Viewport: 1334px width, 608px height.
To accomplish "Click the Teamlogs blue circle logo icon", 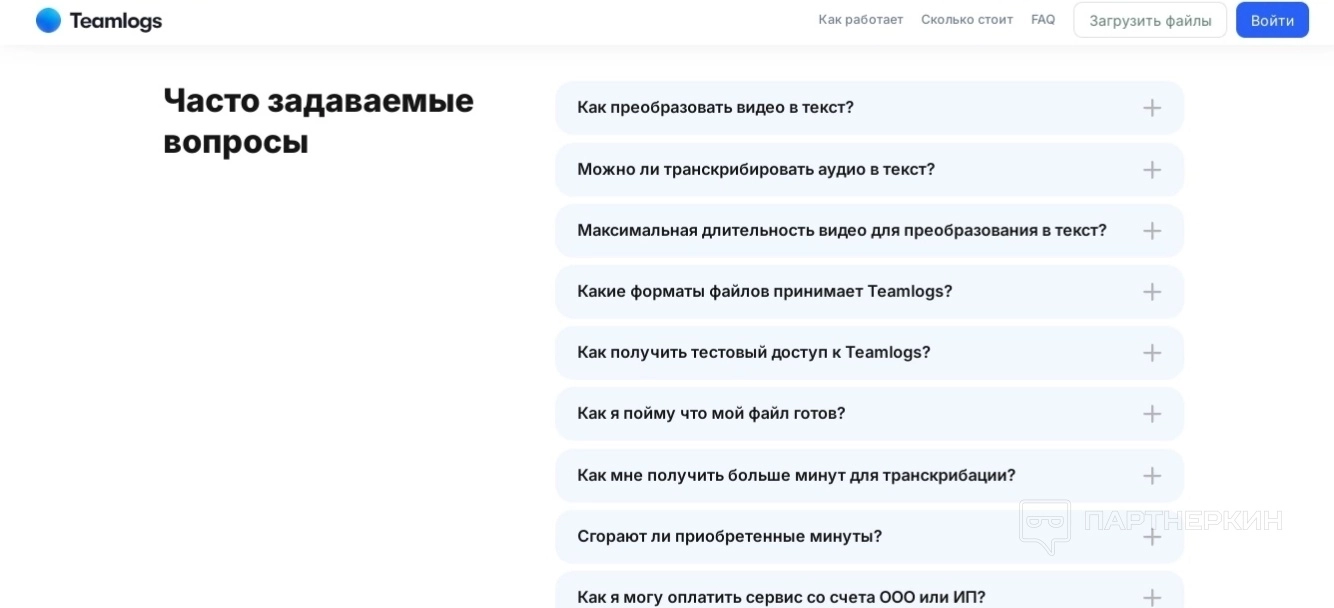I will (48, 20).
